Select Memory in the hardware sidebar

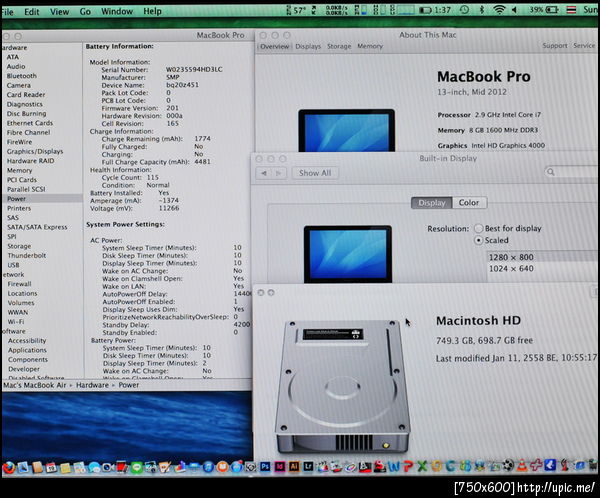point(20,170)
